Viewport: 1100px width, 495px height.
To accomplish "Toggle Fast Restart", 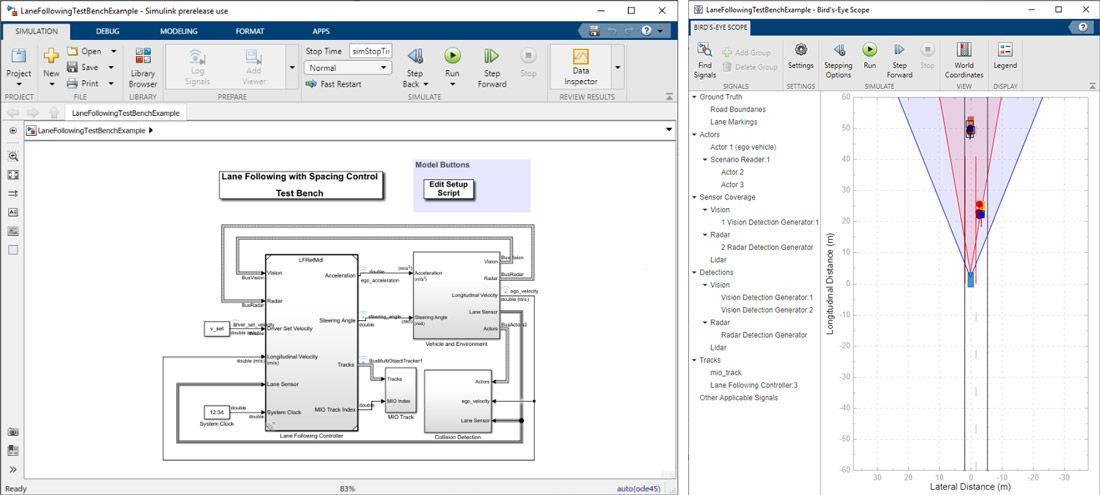I will coord(334,84).
